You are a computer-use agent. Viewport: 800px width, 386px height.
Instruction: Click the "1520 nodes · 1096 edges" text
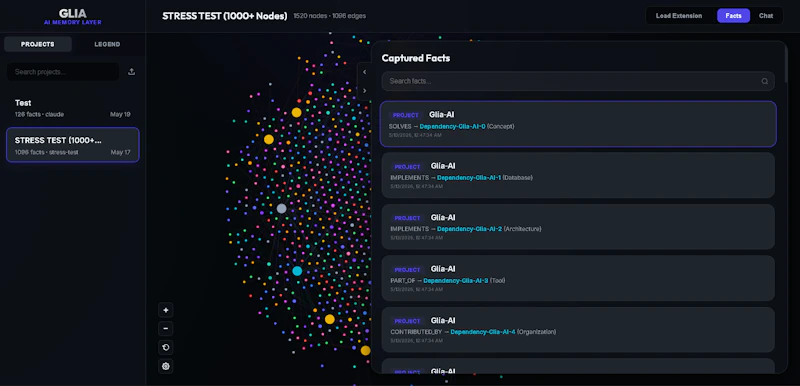click(330, 16)
